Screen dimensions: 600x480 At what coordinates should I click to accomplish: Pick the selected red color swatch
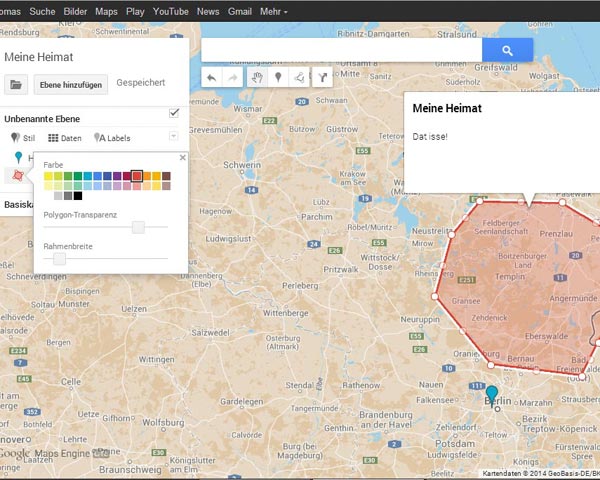coord(137,176)
